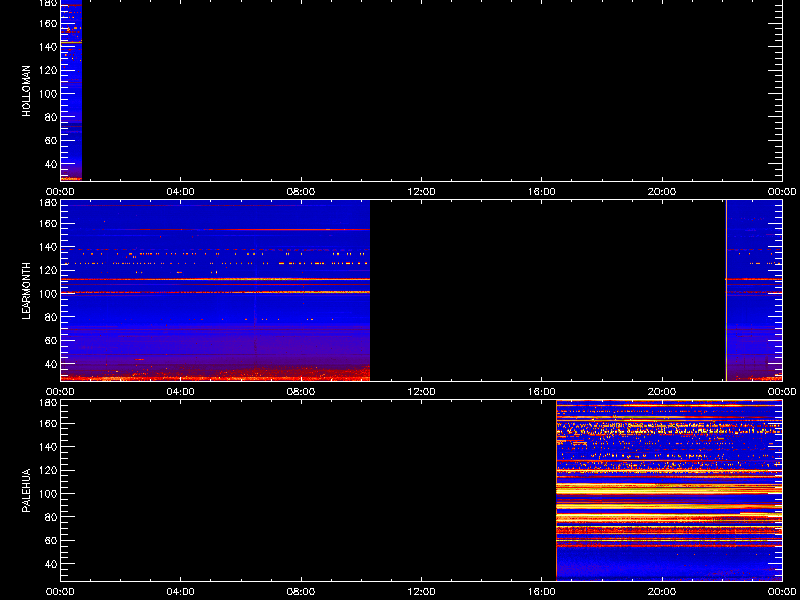Pick the 08:00 label under Palehua panel
This screenshot has height=600, width=800.
301,592
